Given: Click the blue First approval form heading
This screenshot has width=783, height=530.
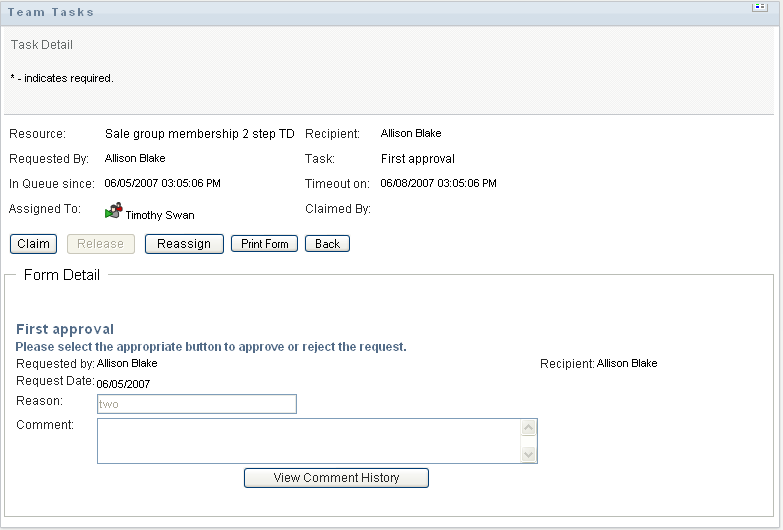Looking at the screenshot, I should pyautogui.click(x=65, y=329).
